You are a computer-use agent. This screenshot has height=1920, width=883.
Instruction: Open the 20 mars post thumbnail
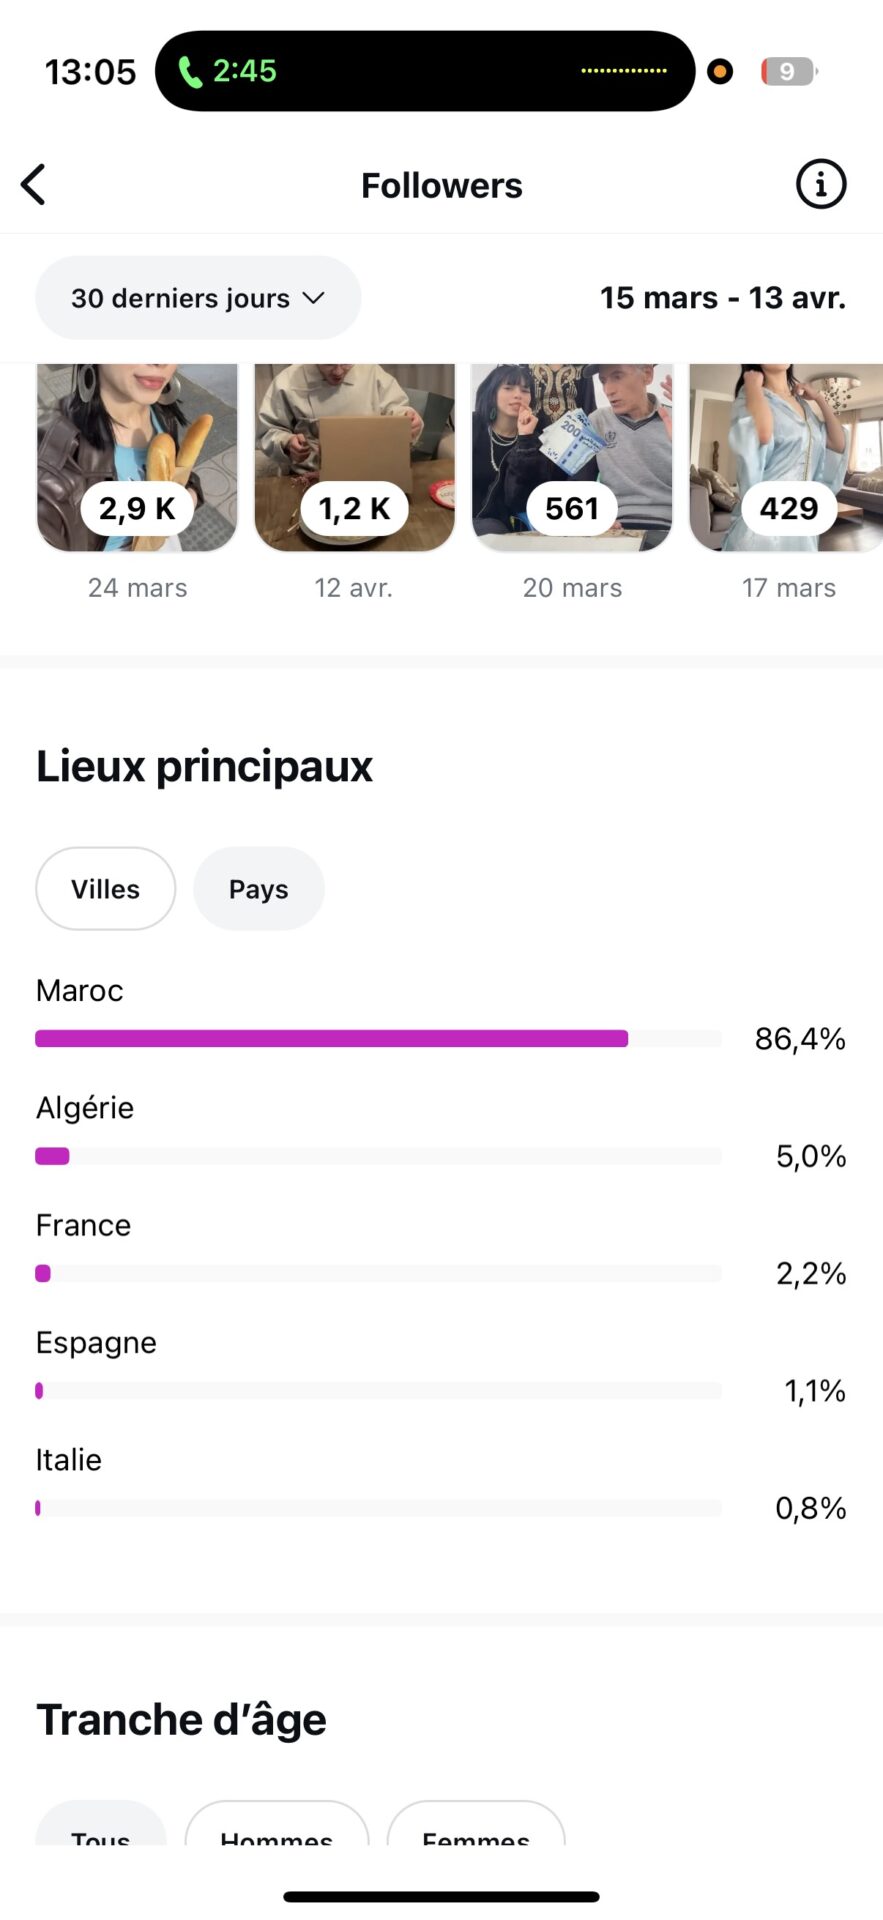pos(572,457)
